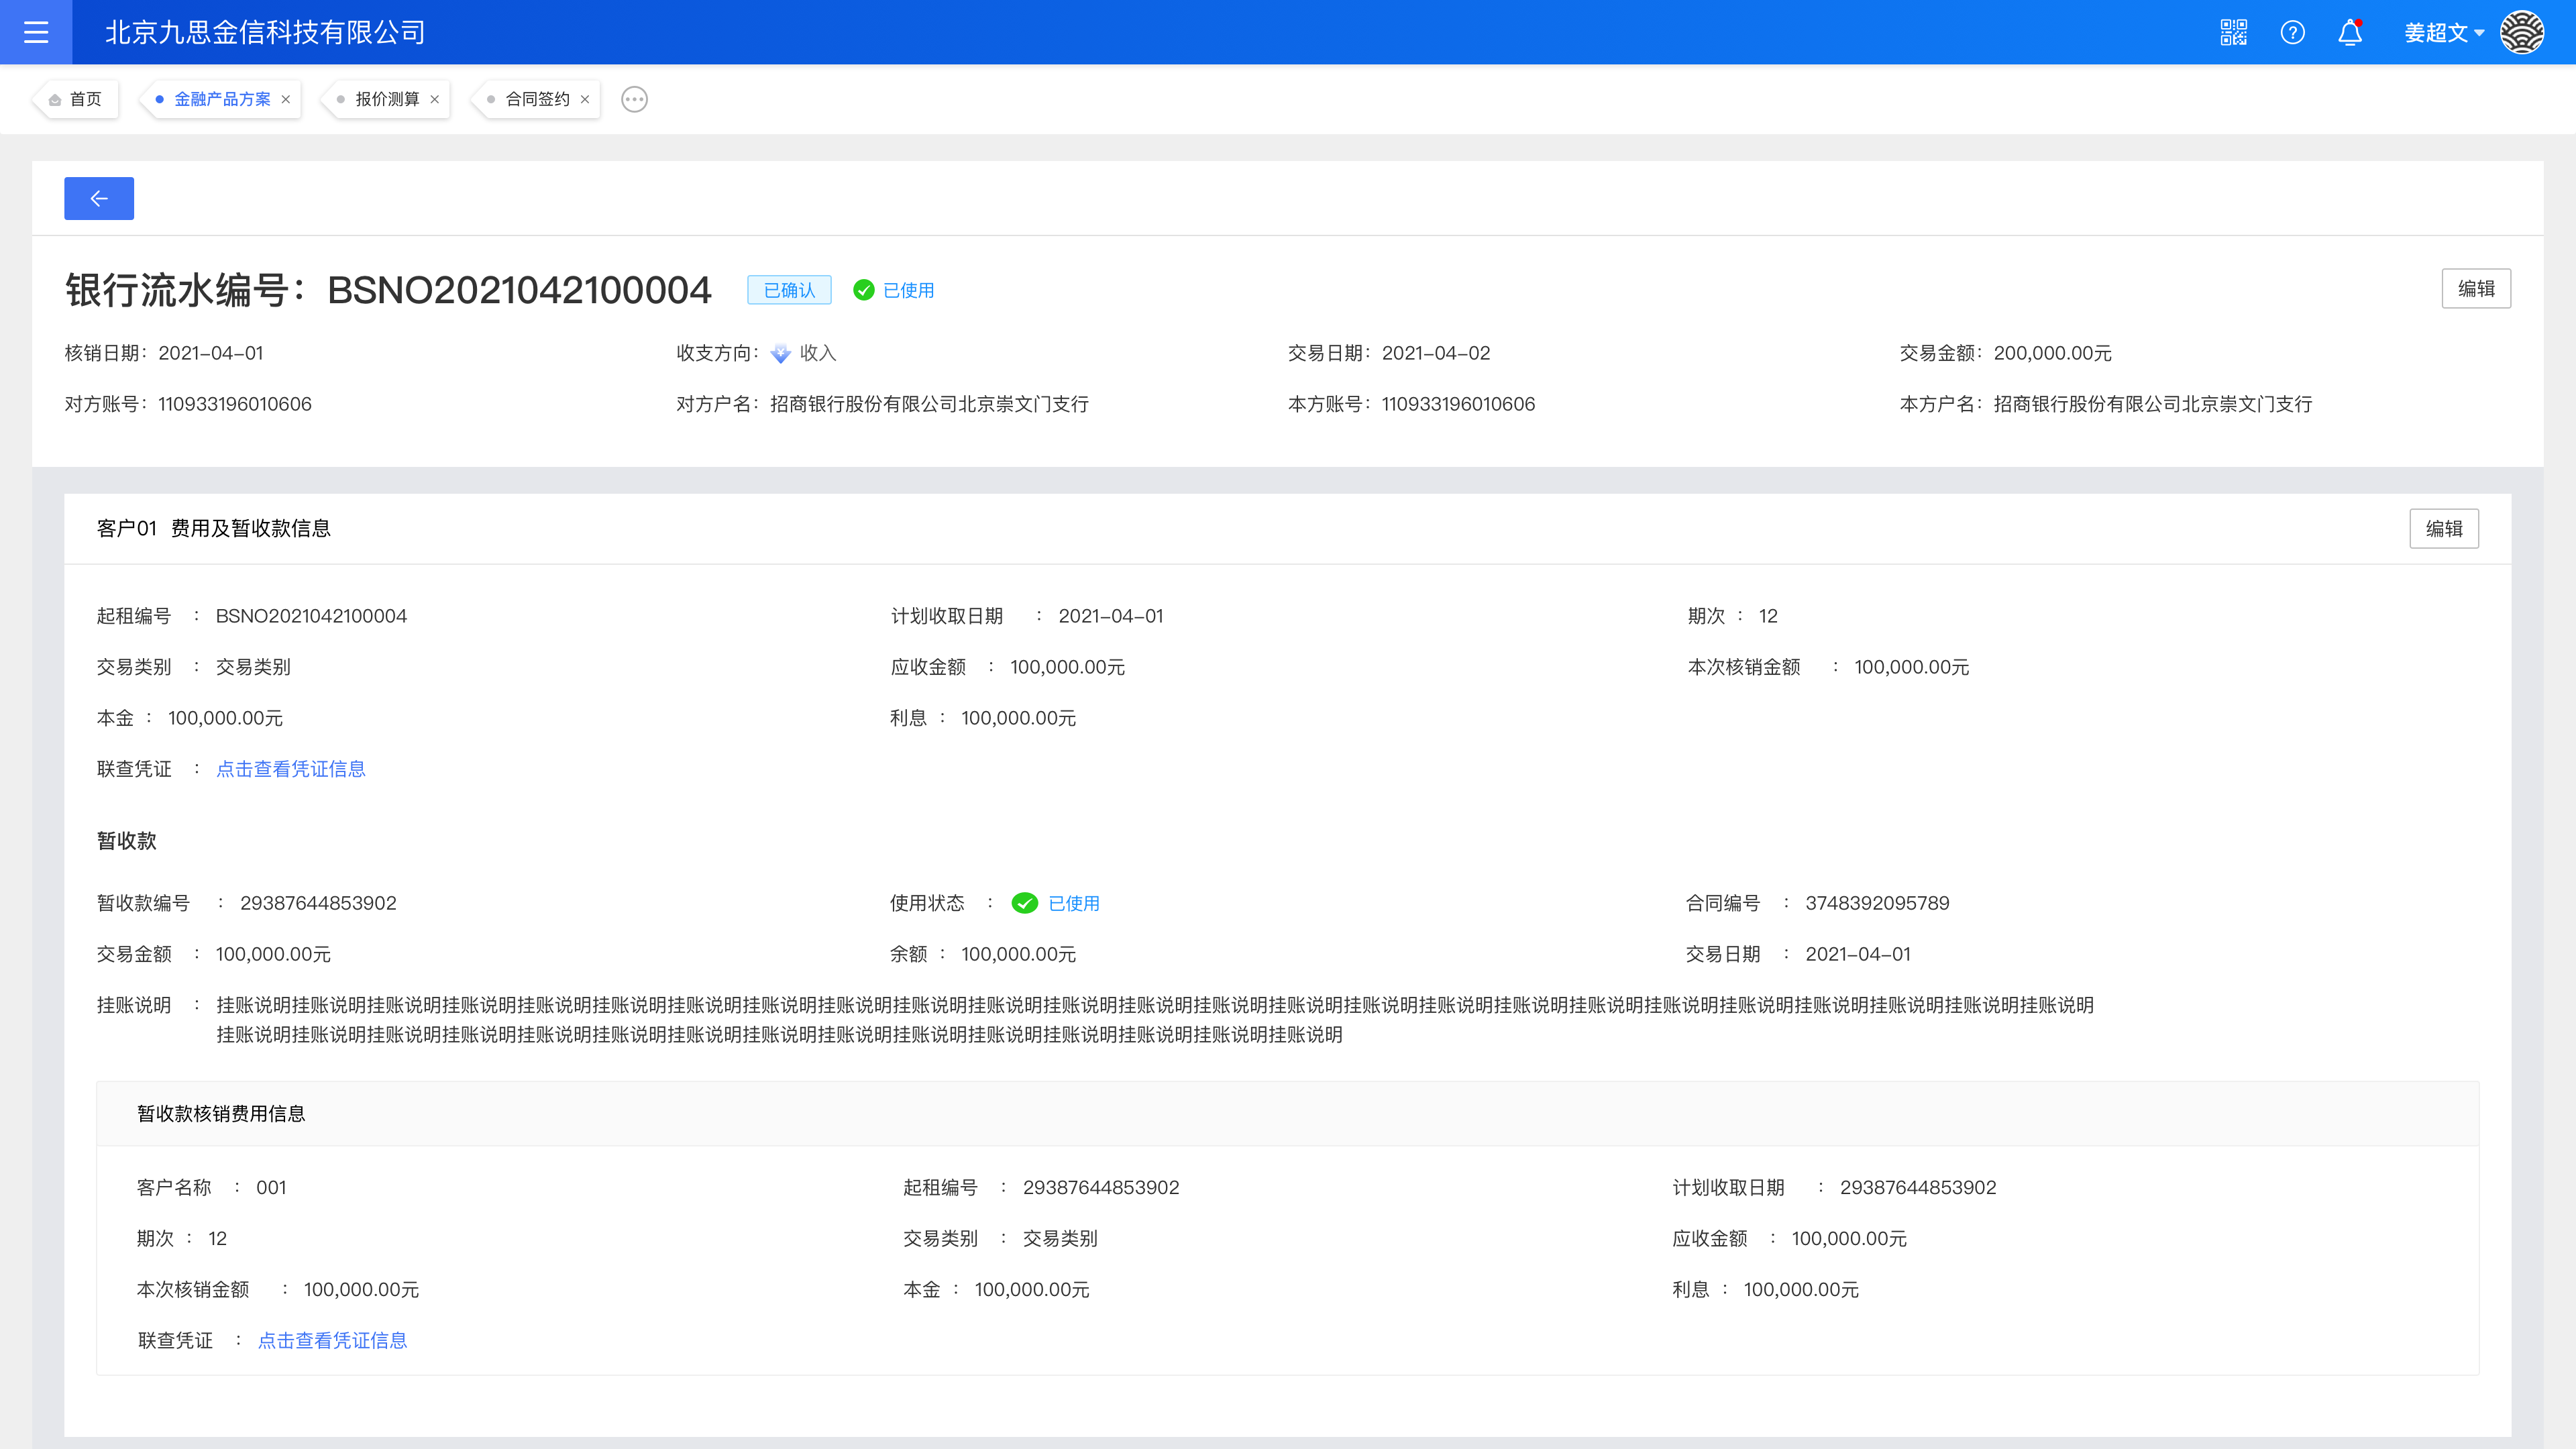Select 合同编号 value 3748392095789
Screen dimensions: 2576x1449
(x=1877, y=903)
